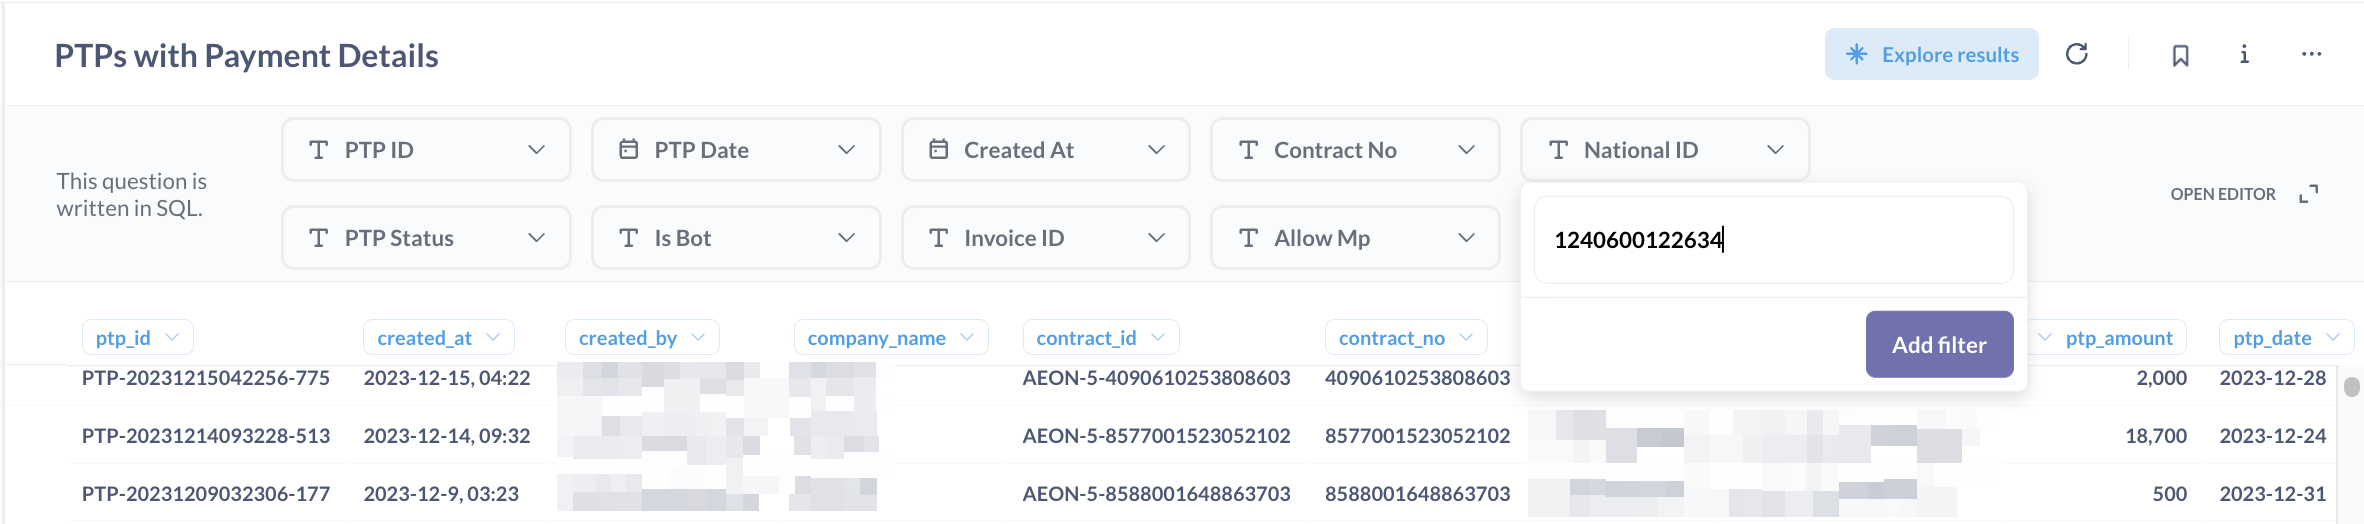Open the ptp_id column header menu
2364x524 pixels.
172,338
